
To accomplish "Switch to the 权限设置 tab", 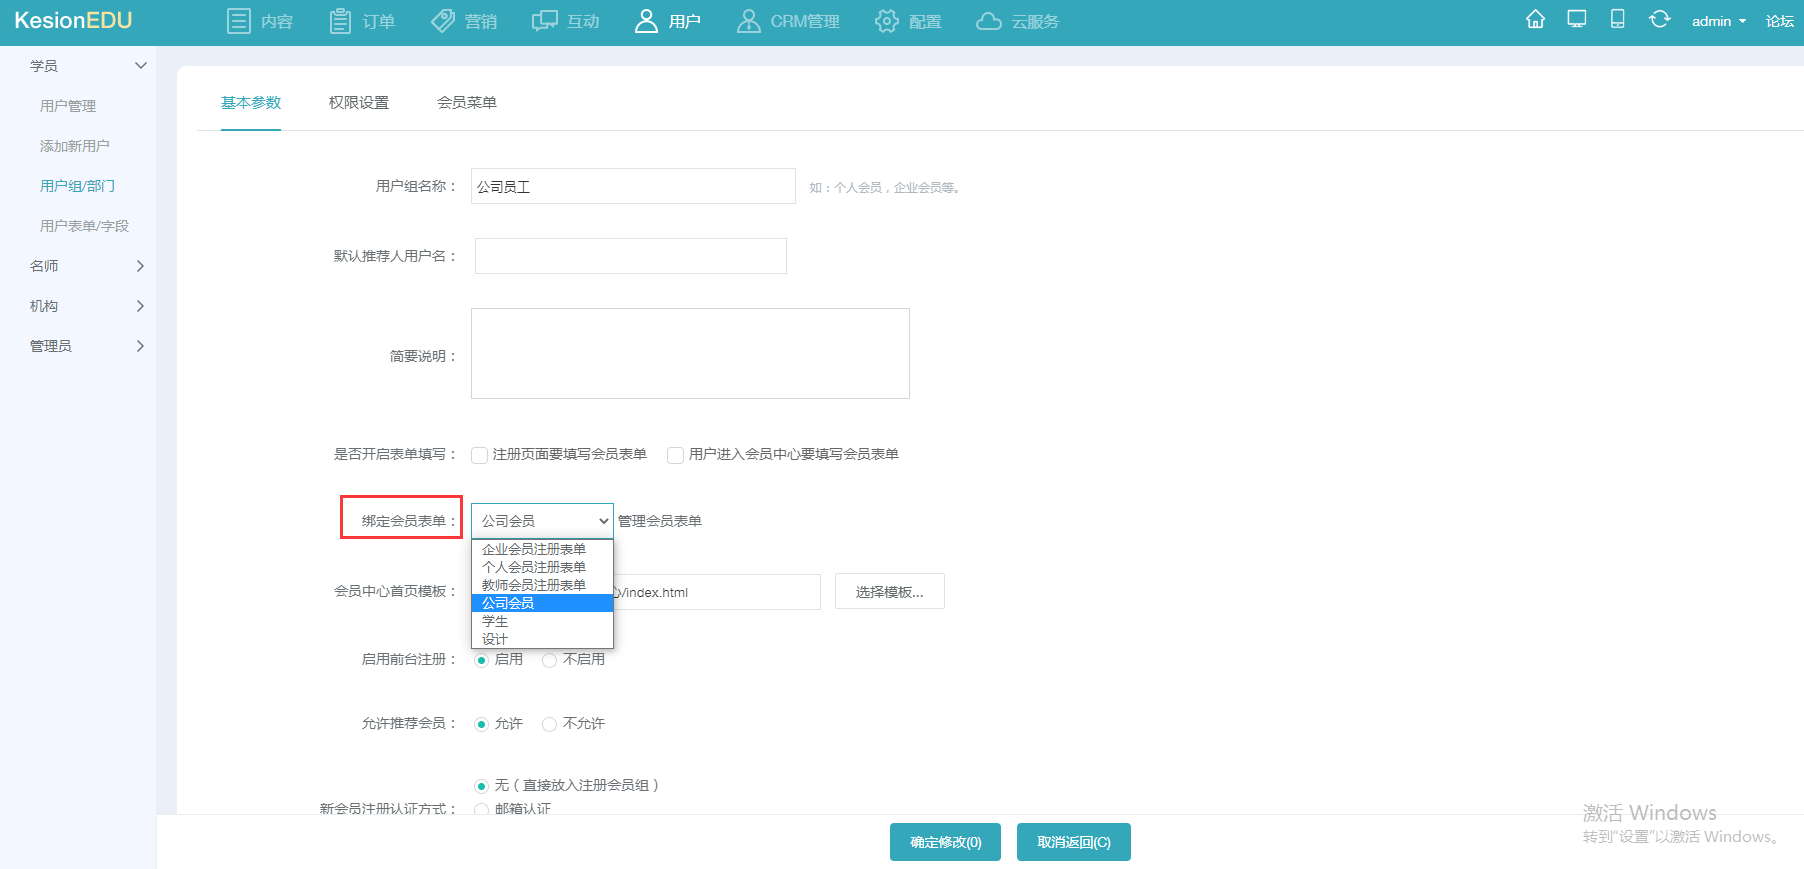I will point(359,103).
